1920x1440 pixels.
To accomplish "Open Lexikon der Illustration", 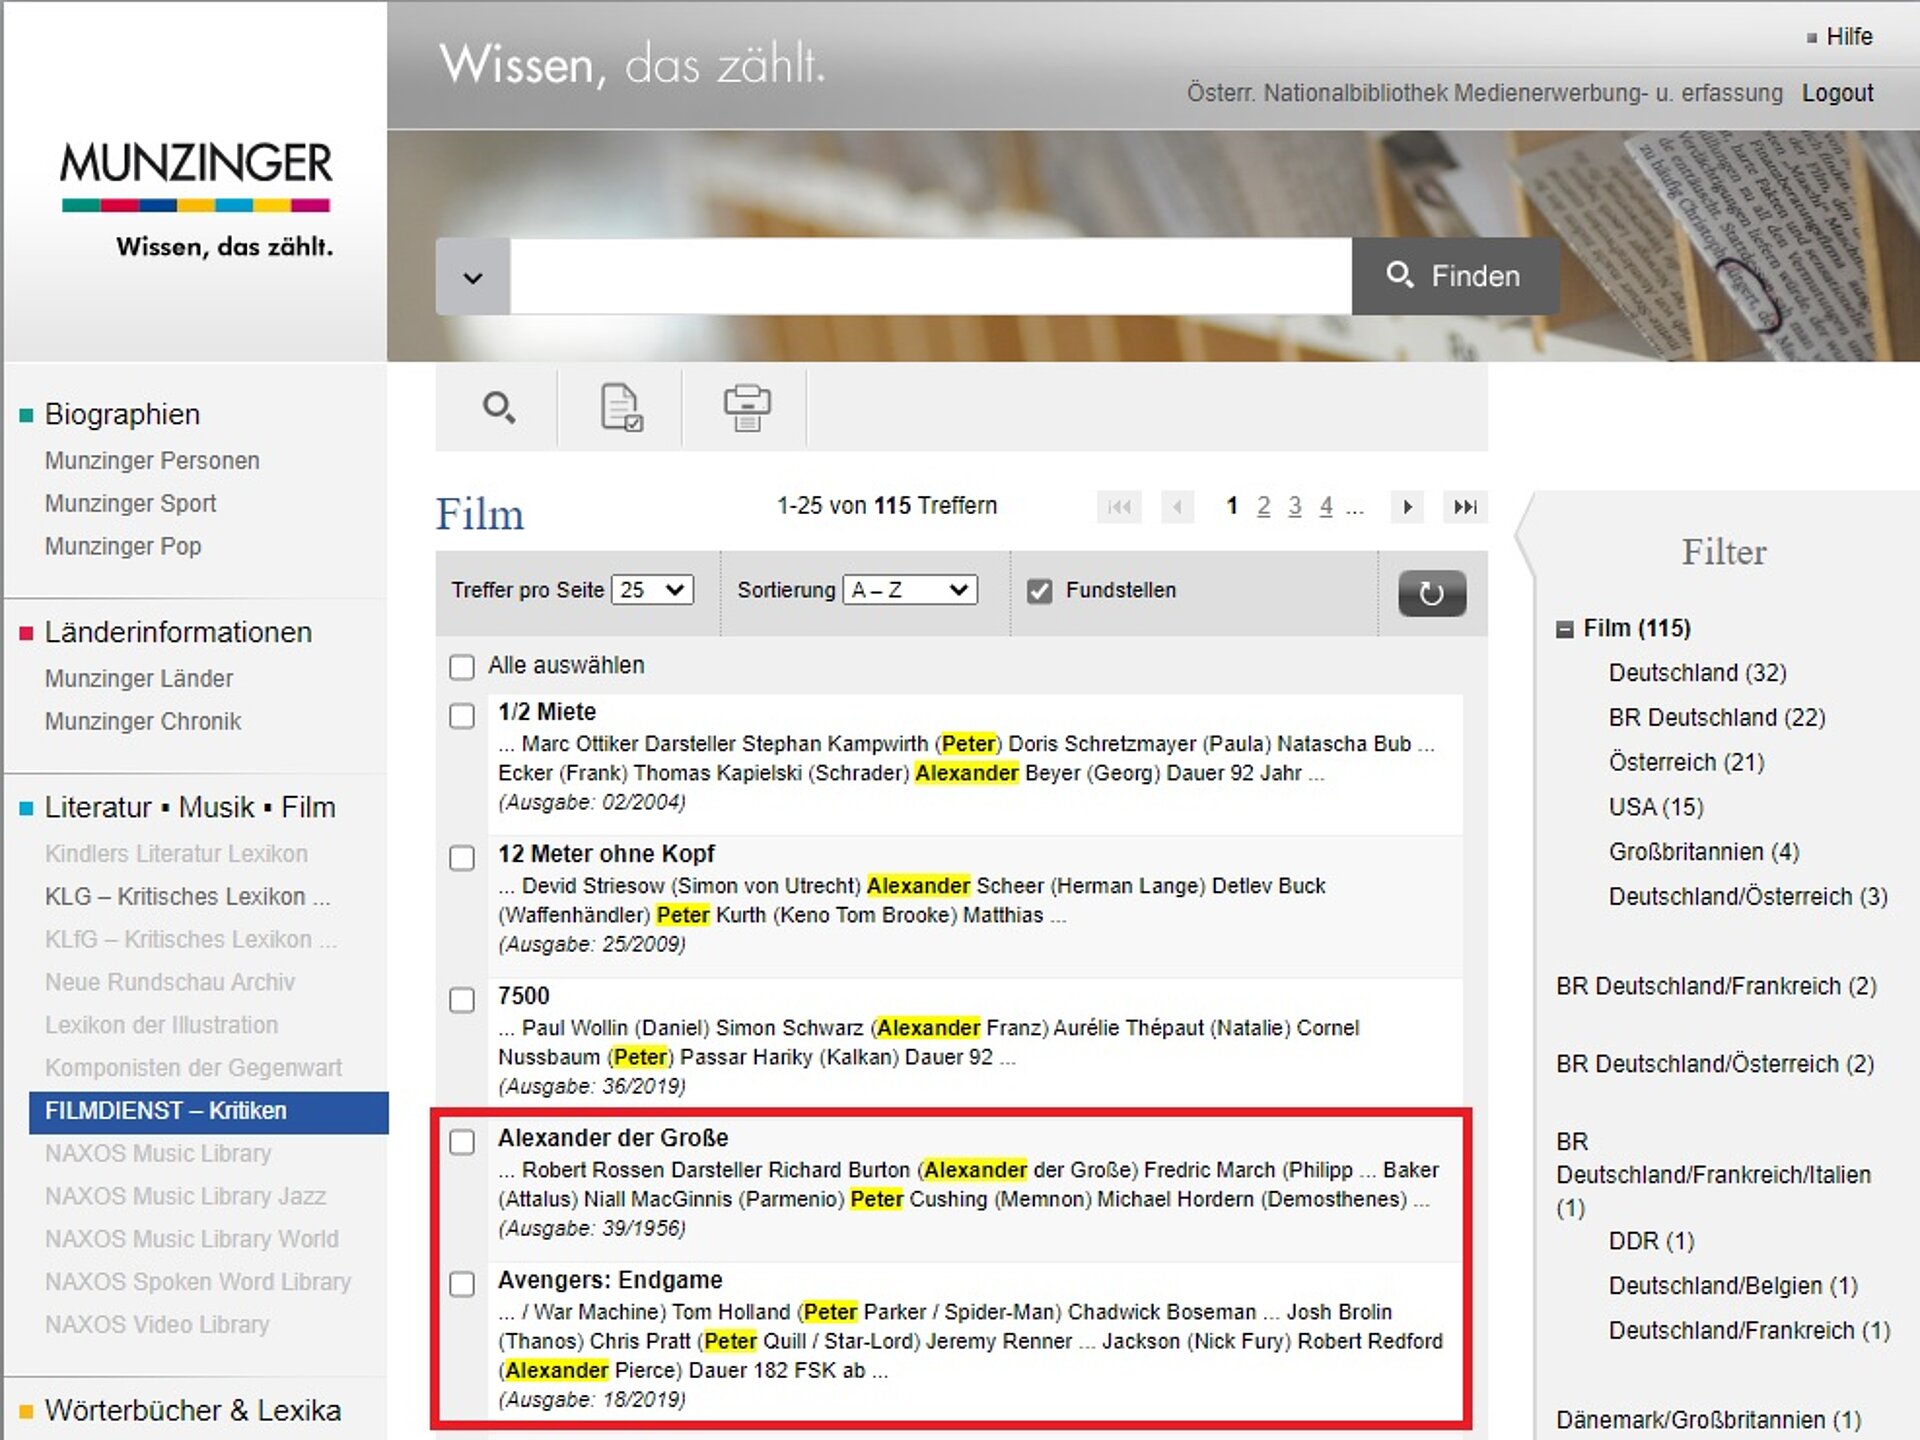I will pyautogui.click(x=161, y=1025).
